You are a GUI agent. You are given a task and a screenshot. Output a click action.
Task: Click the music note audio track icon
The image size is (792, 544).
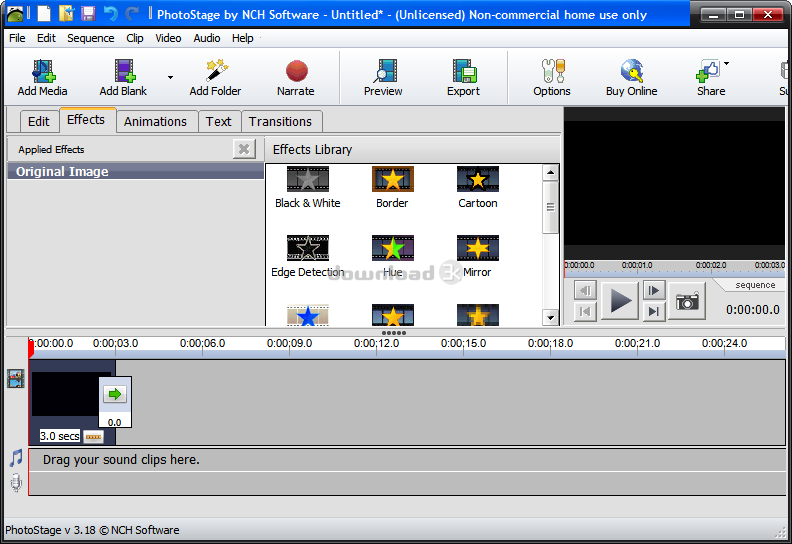pos(16,458)
